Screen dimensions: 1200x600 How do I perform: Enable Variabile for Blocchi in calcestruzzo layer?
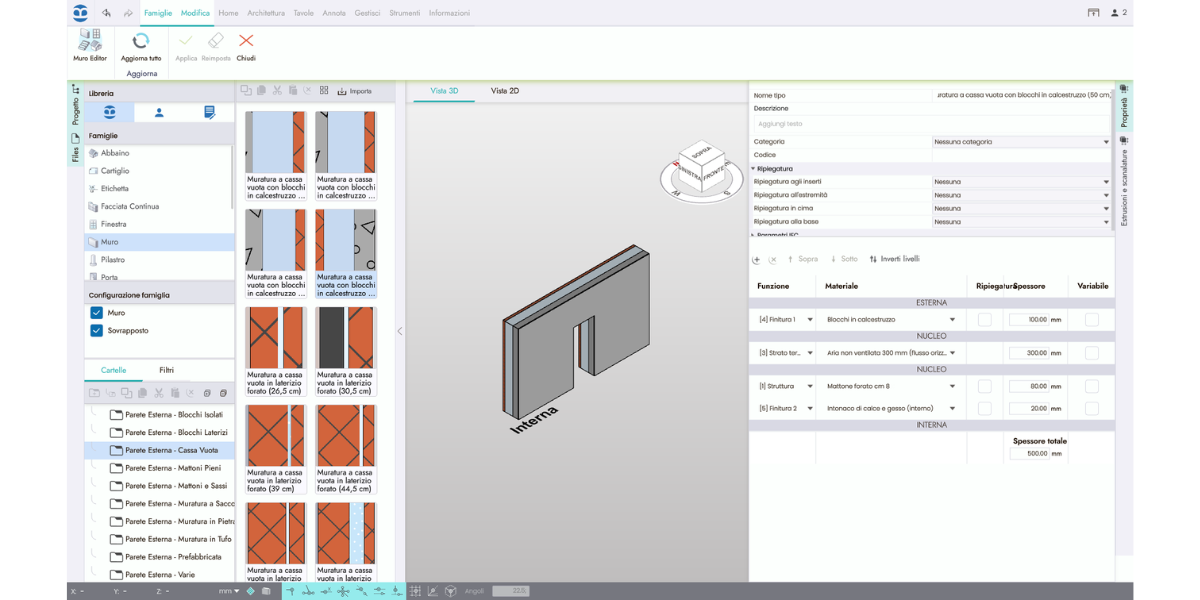pos(1091,320)
